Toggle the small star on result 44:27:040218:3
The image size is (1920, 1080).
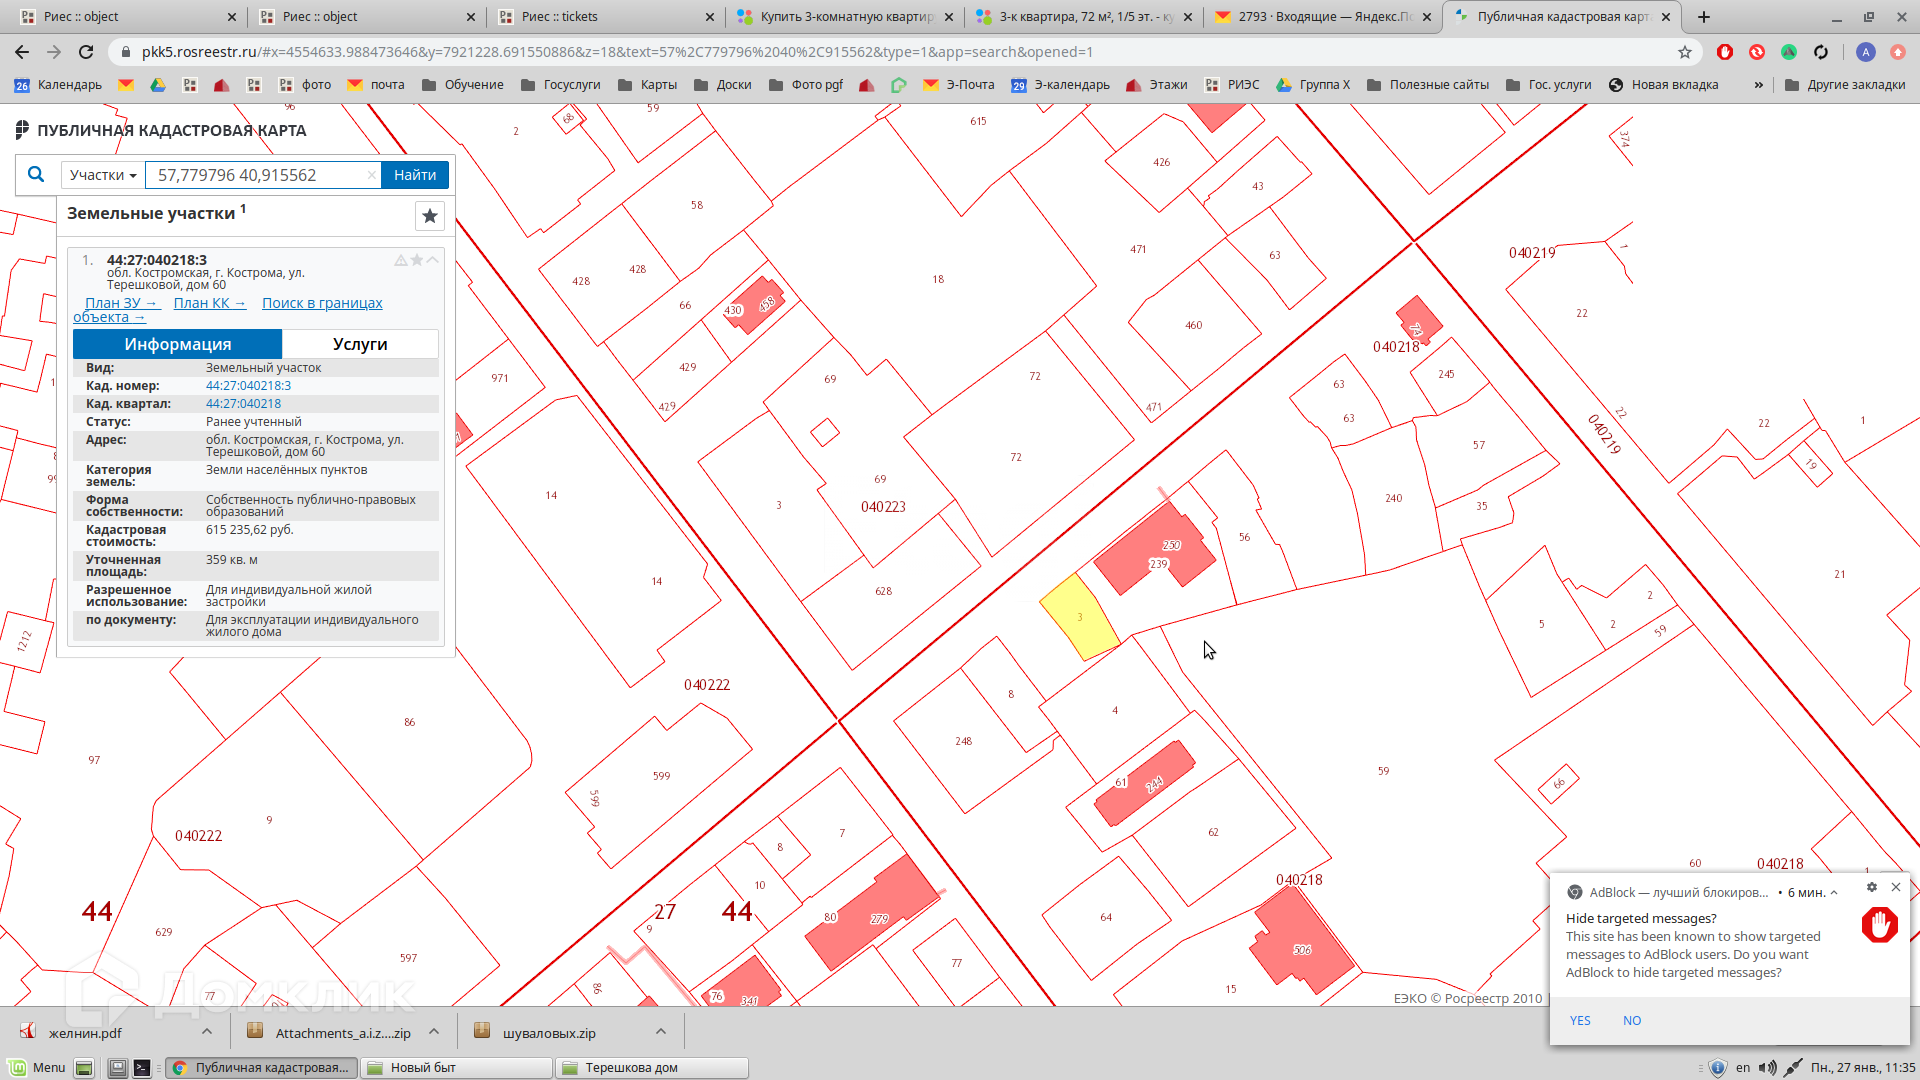[x=417, y=260]
